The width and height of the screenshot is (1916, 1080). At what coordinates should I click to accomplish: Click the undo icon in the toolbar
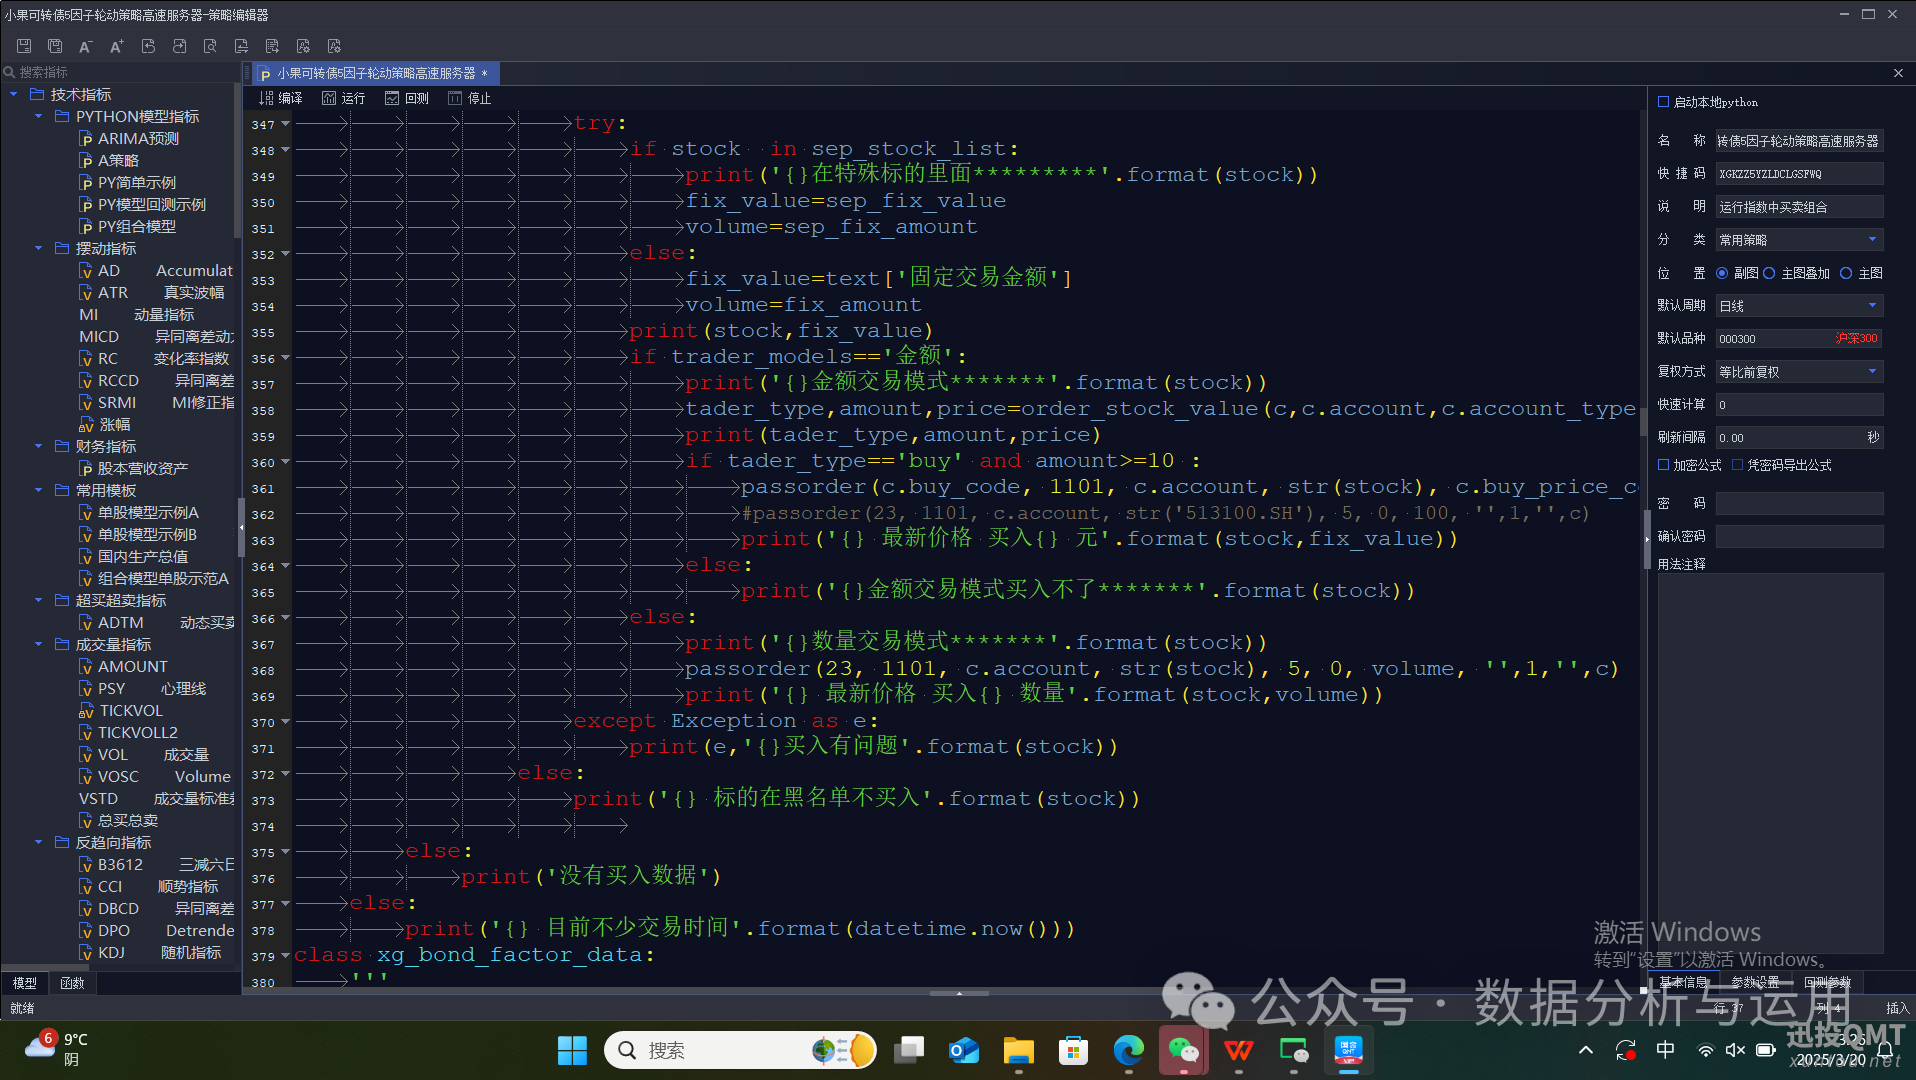pos(148,46)
